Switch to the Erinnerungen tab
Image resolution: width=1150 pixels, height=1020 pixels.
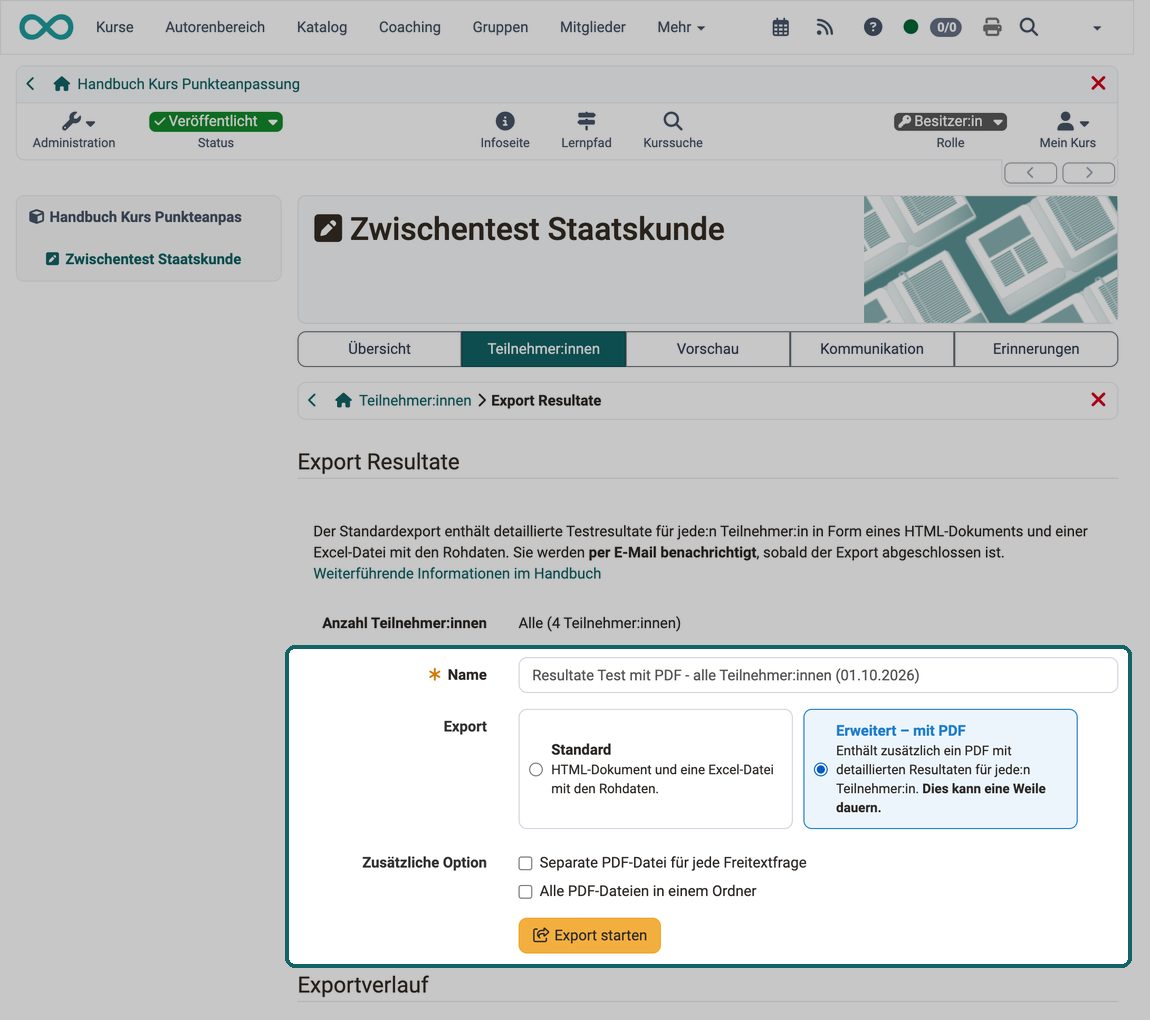[x=1036, y=349]
